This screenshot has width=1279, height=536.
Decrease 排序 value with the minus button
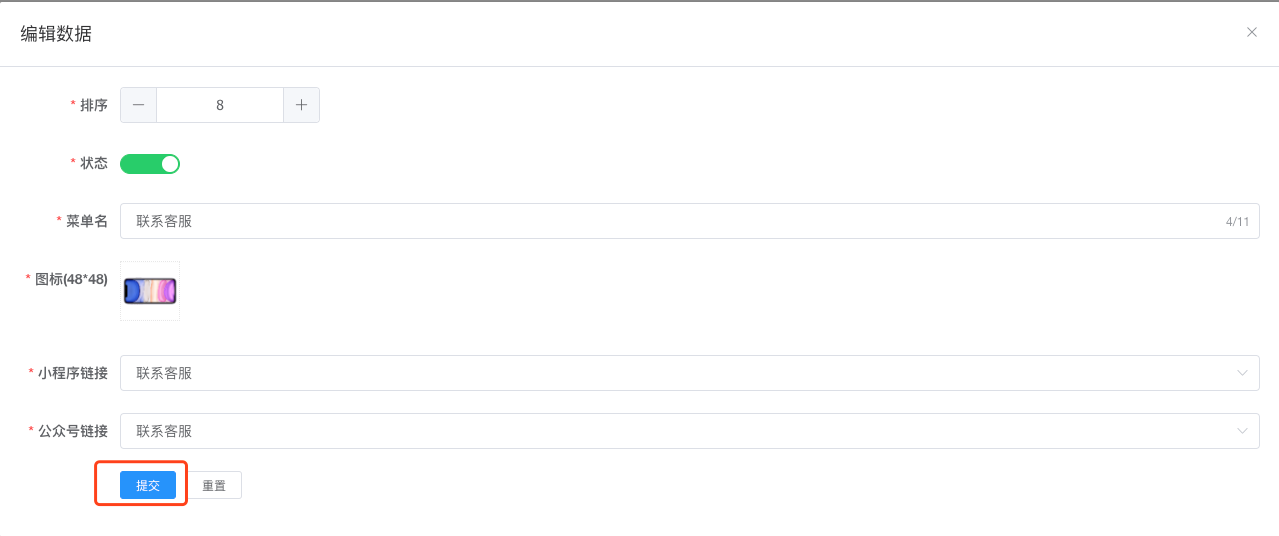tap(138, 105)
